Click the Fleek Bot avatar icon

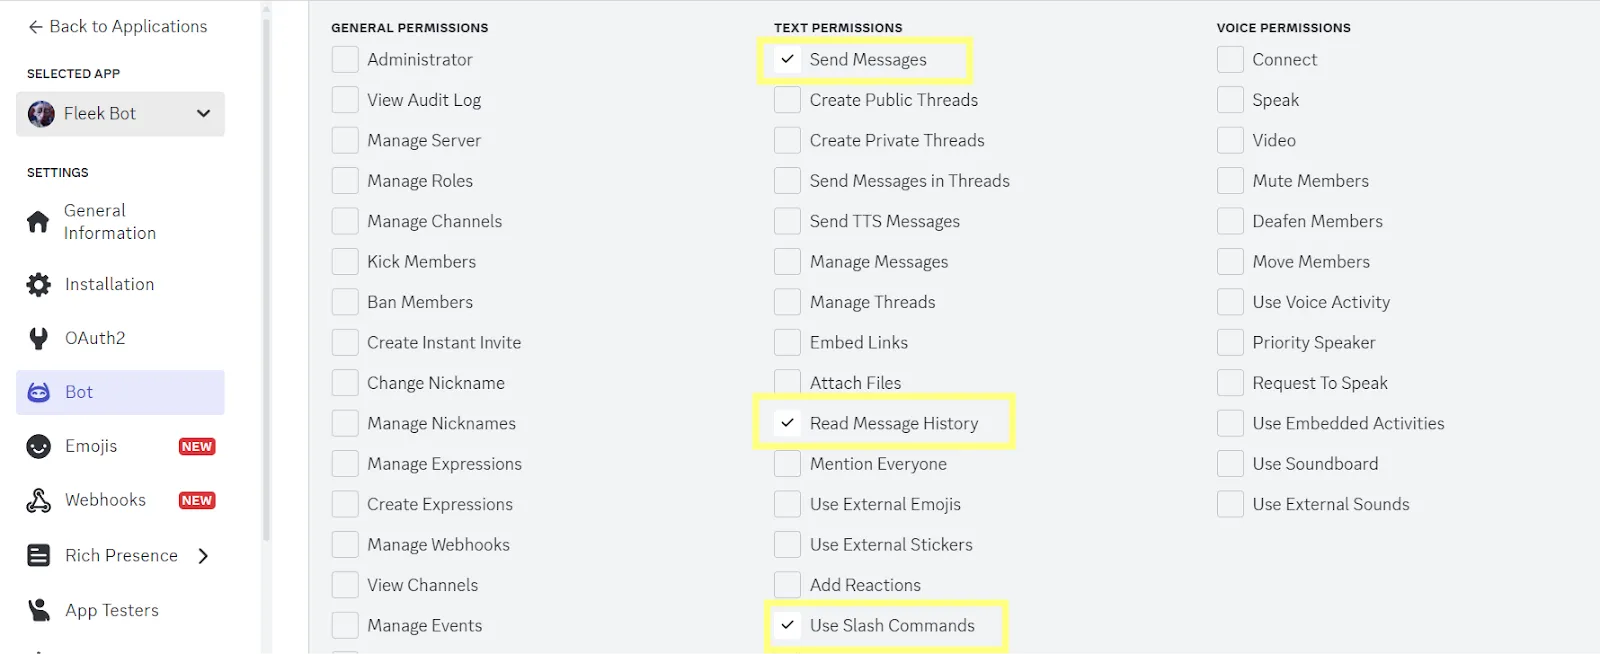click(x=41, y=114)
